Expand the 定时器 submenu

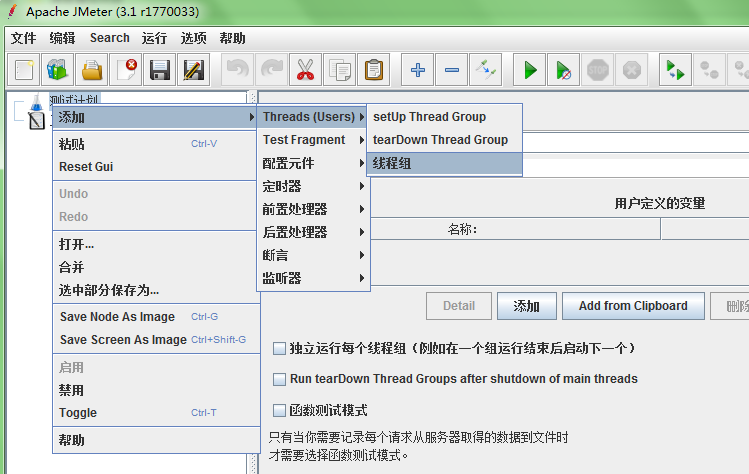click(x=313, y=186)
